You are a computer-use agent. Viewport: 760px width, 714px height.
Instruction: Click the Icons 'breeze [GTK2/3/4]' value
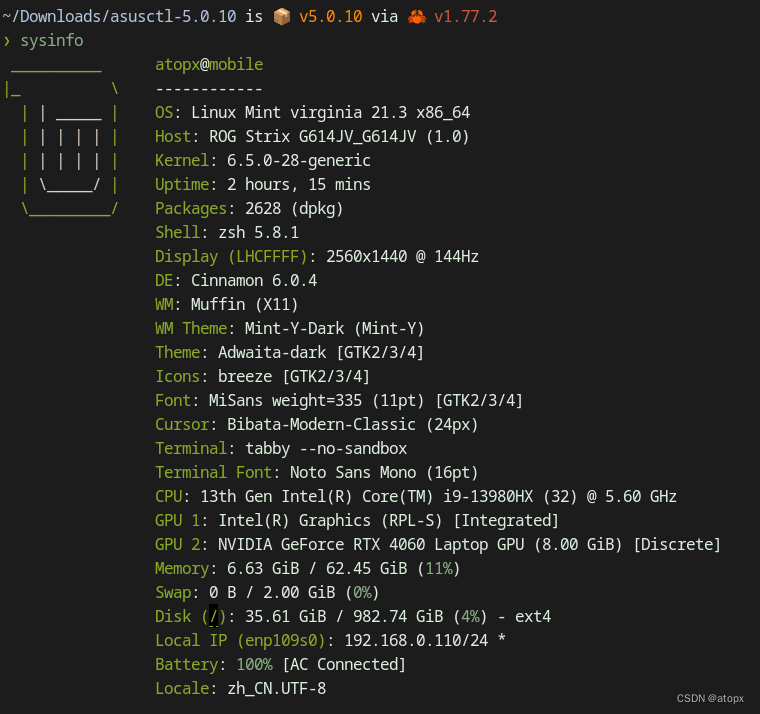click(x=294, y=377)
